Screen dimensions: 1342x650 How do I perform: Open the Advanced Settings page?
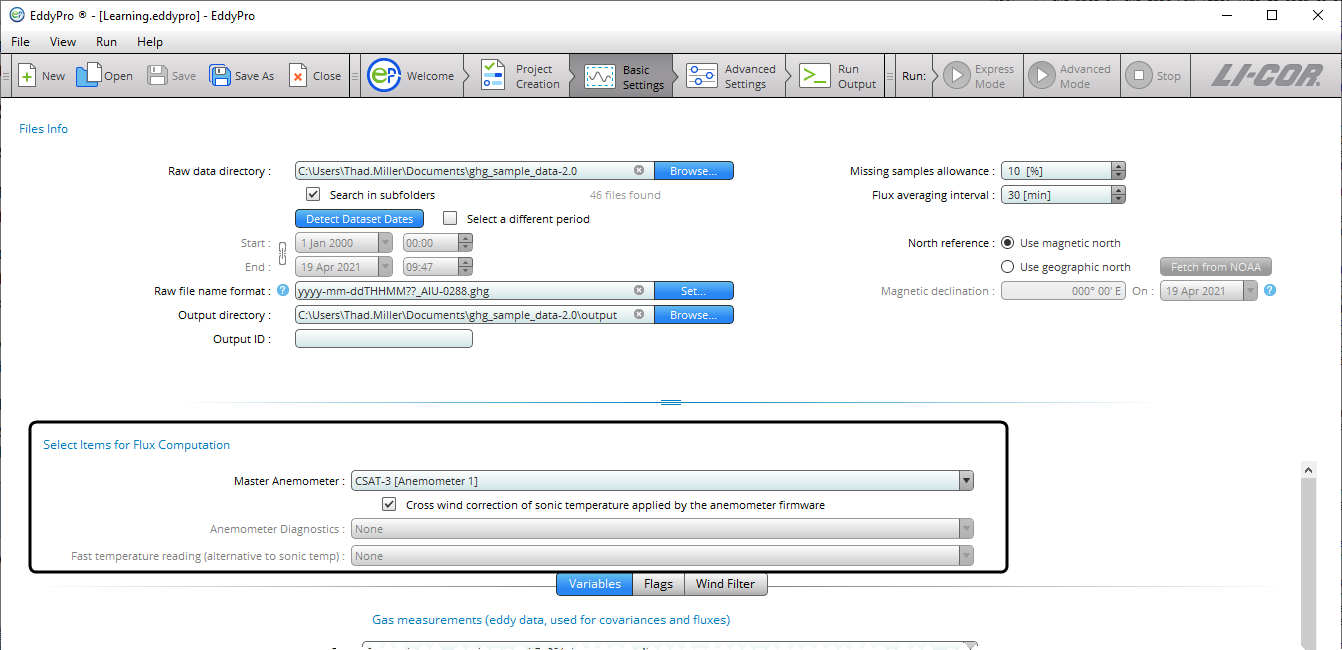pyautogui.click(x=732, y=76)
